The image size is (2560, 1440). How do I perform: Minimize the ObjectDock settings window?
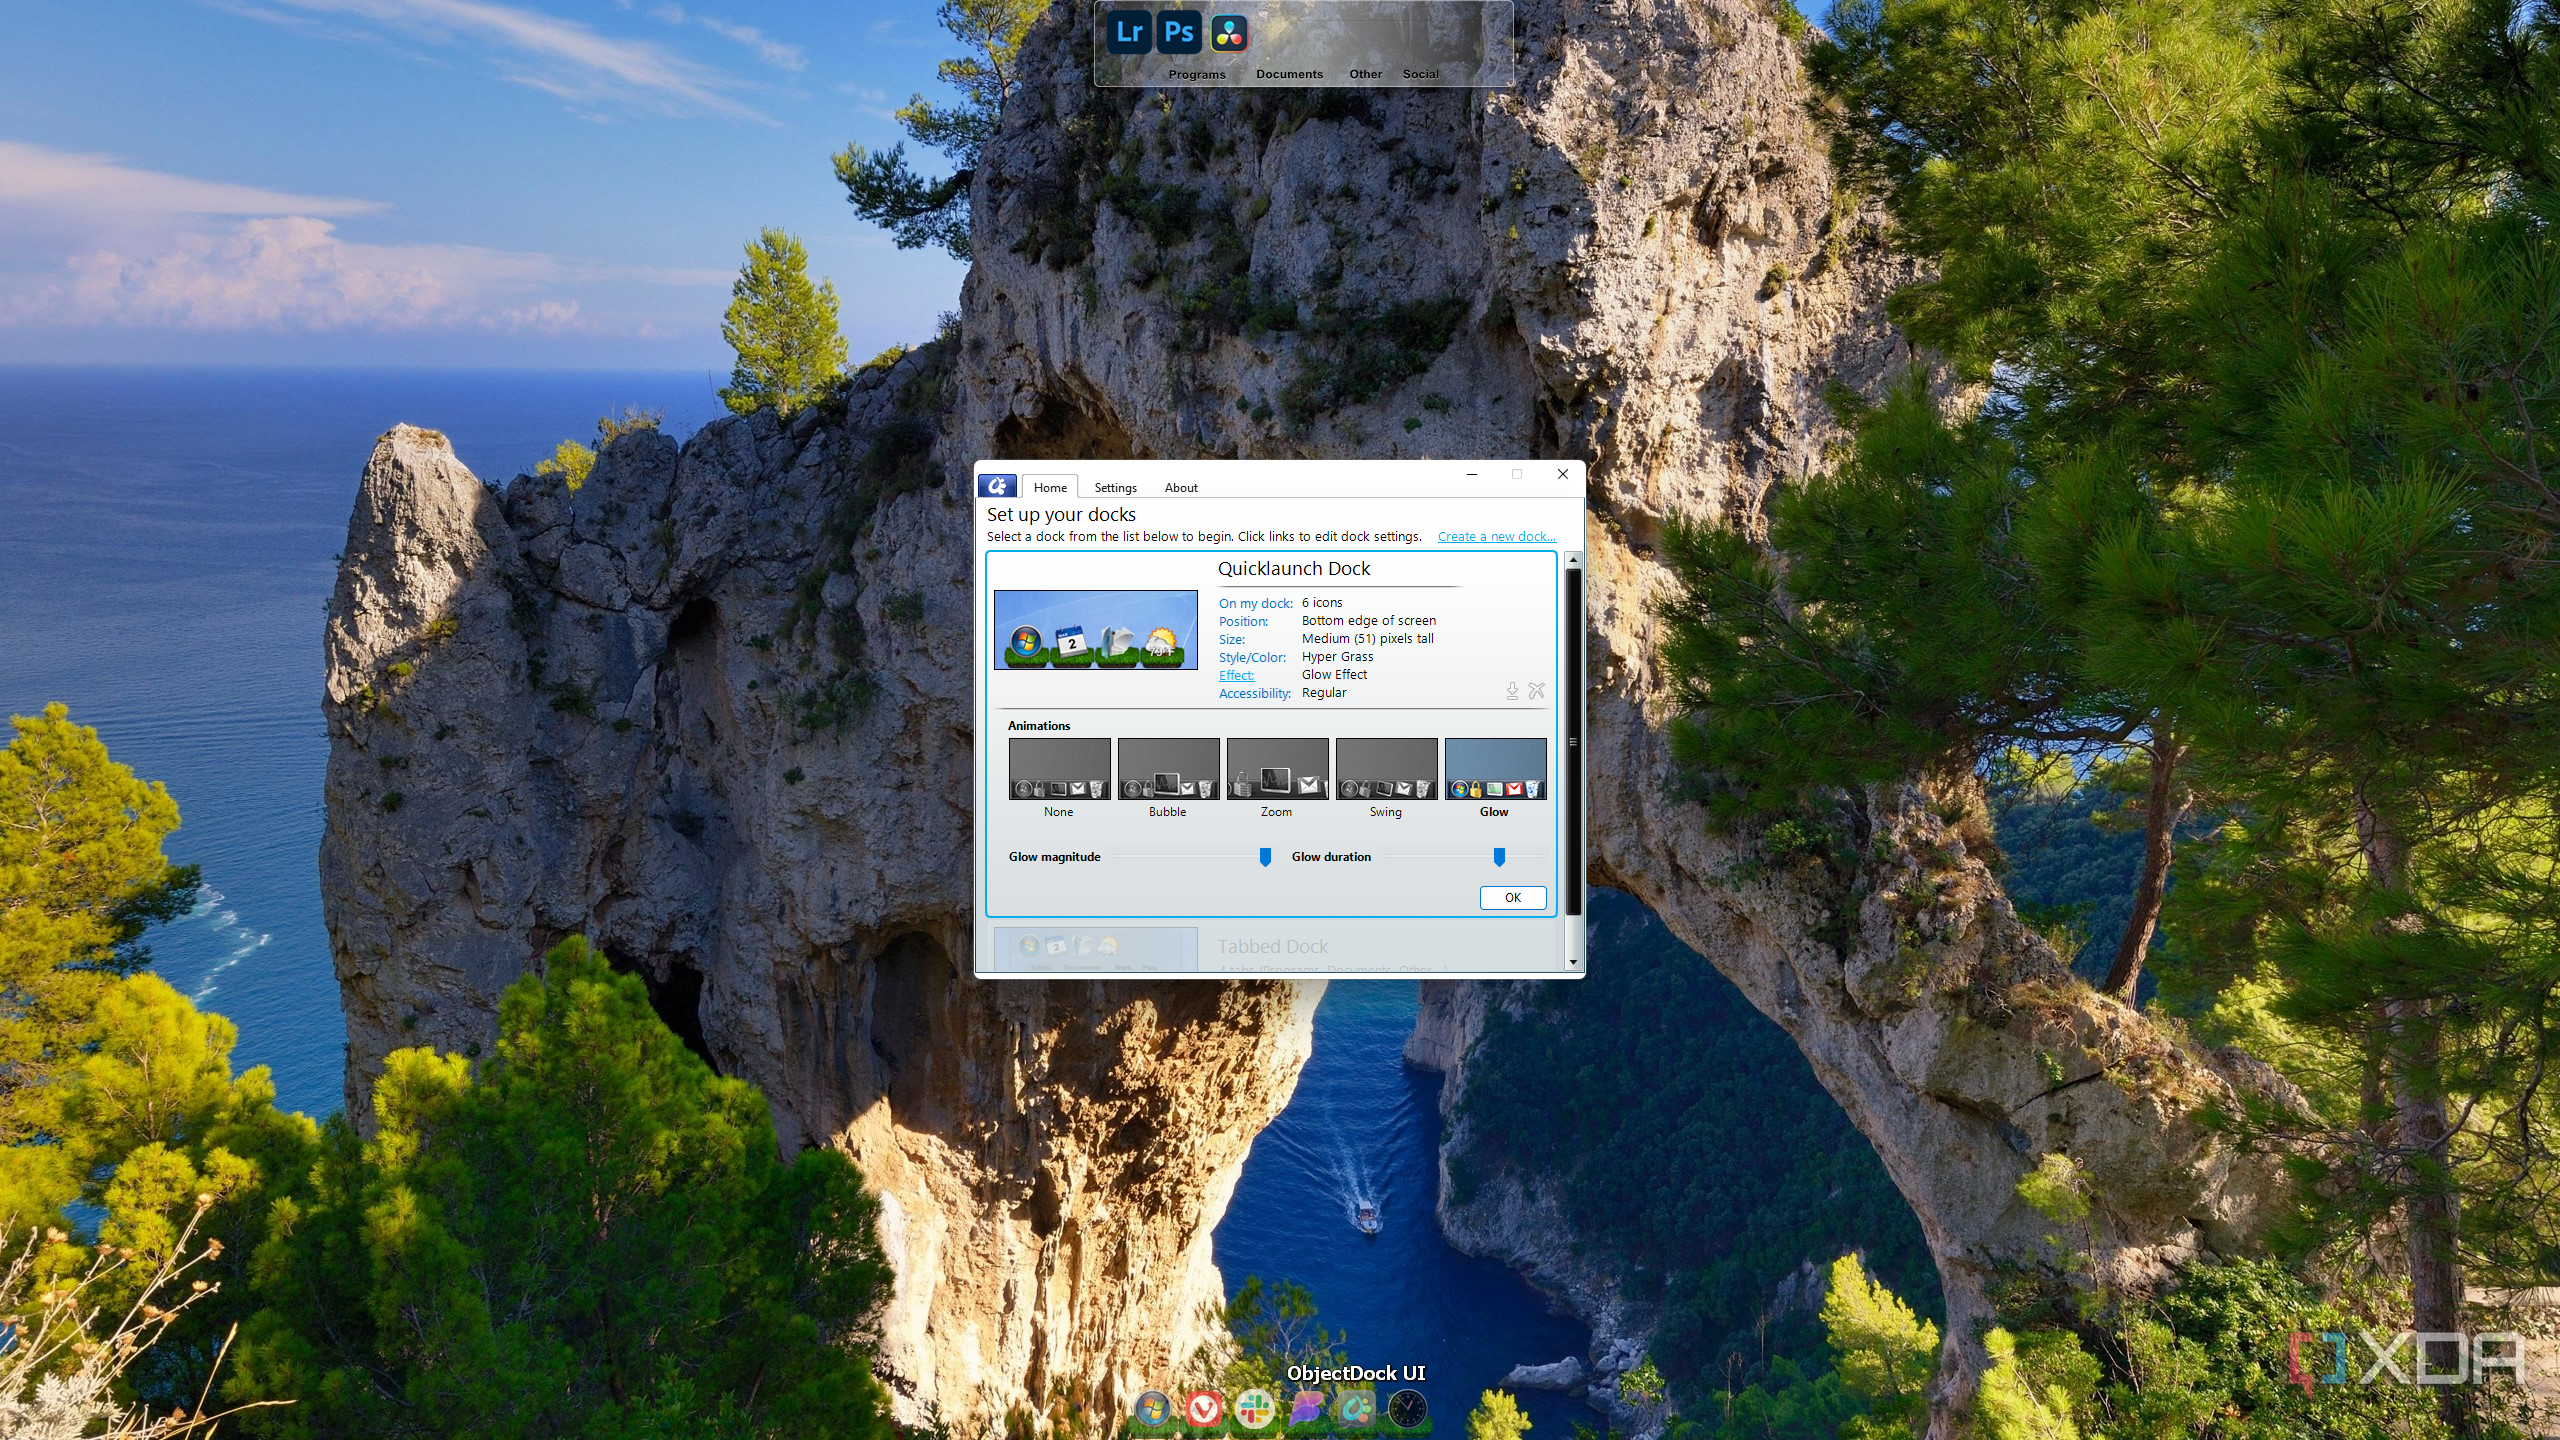click(x=1471, y=474)
